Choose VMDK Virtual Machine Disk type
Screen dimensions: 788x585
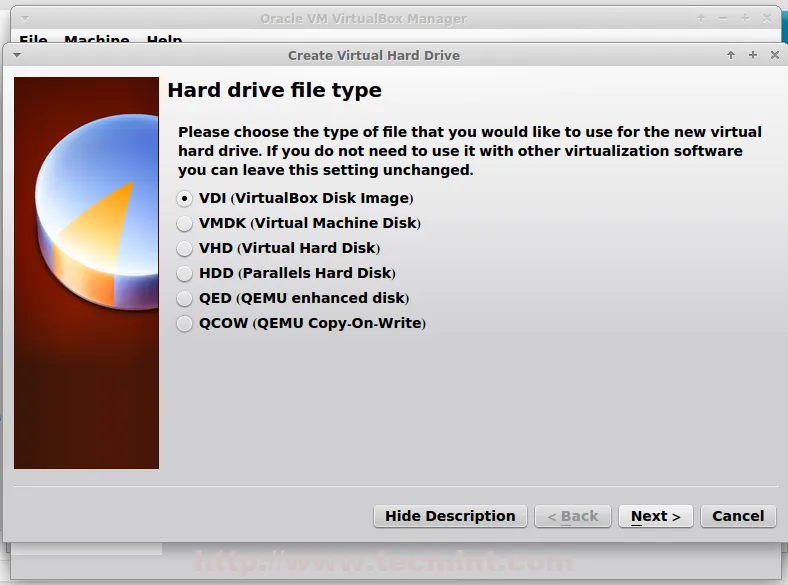coord(185,223)
